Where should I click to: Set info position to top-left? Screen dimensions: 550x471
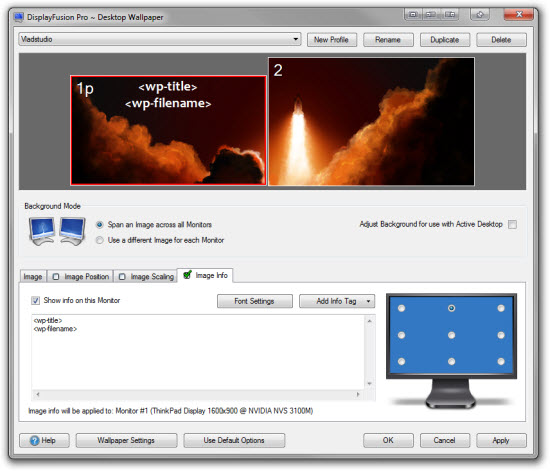(402, 308)
